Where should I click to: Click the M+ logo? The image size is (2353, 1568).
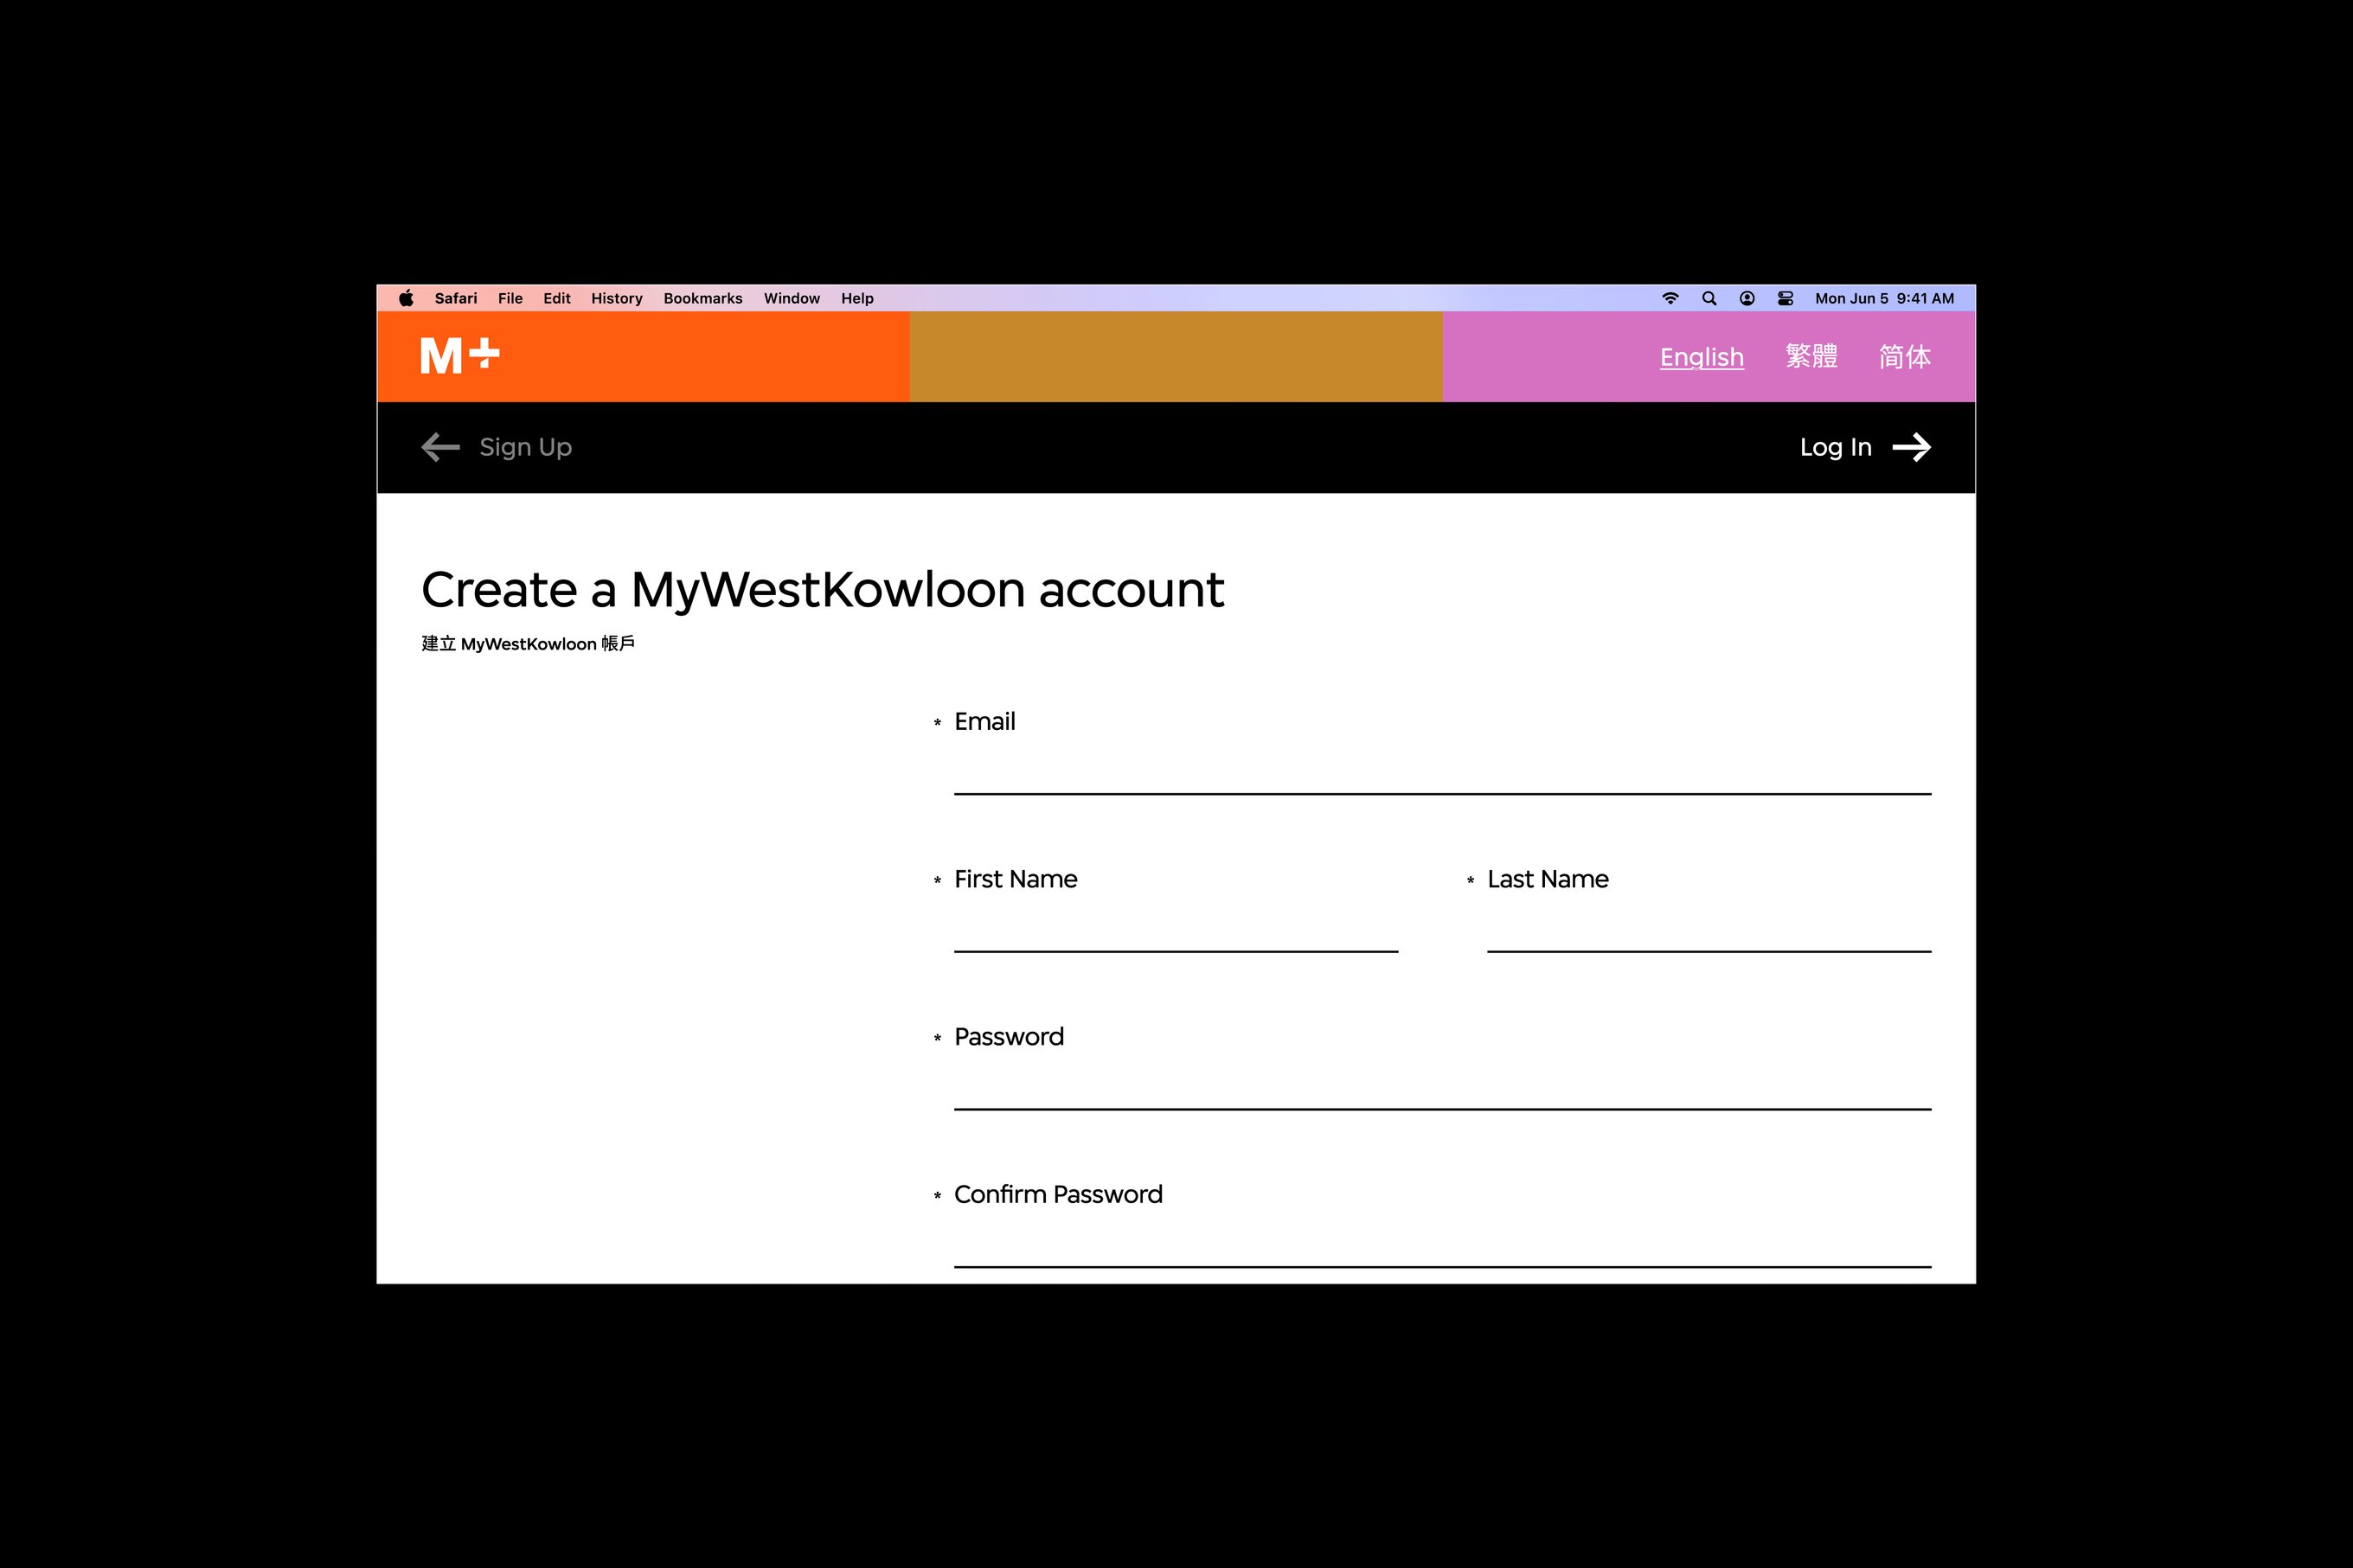pyautogui.click(x=459, y=356)
